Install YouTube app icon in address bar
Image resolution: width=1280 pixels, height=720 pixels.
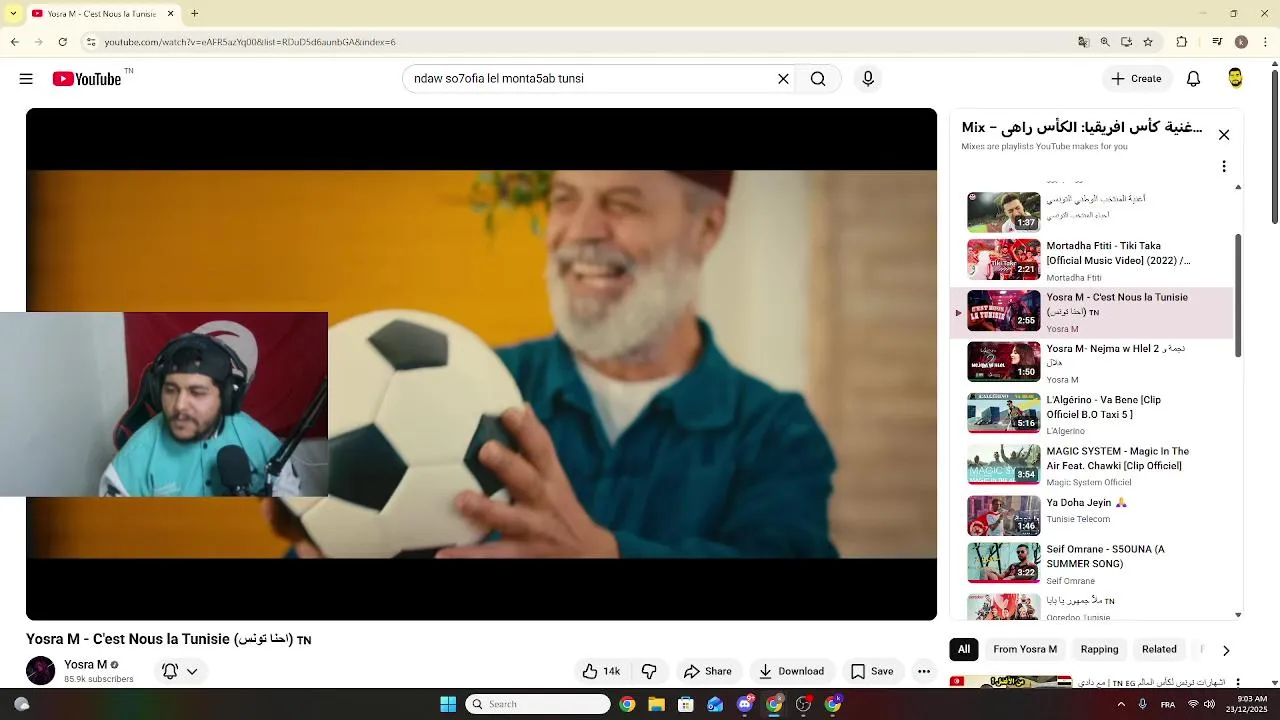tap(1126, 42)
